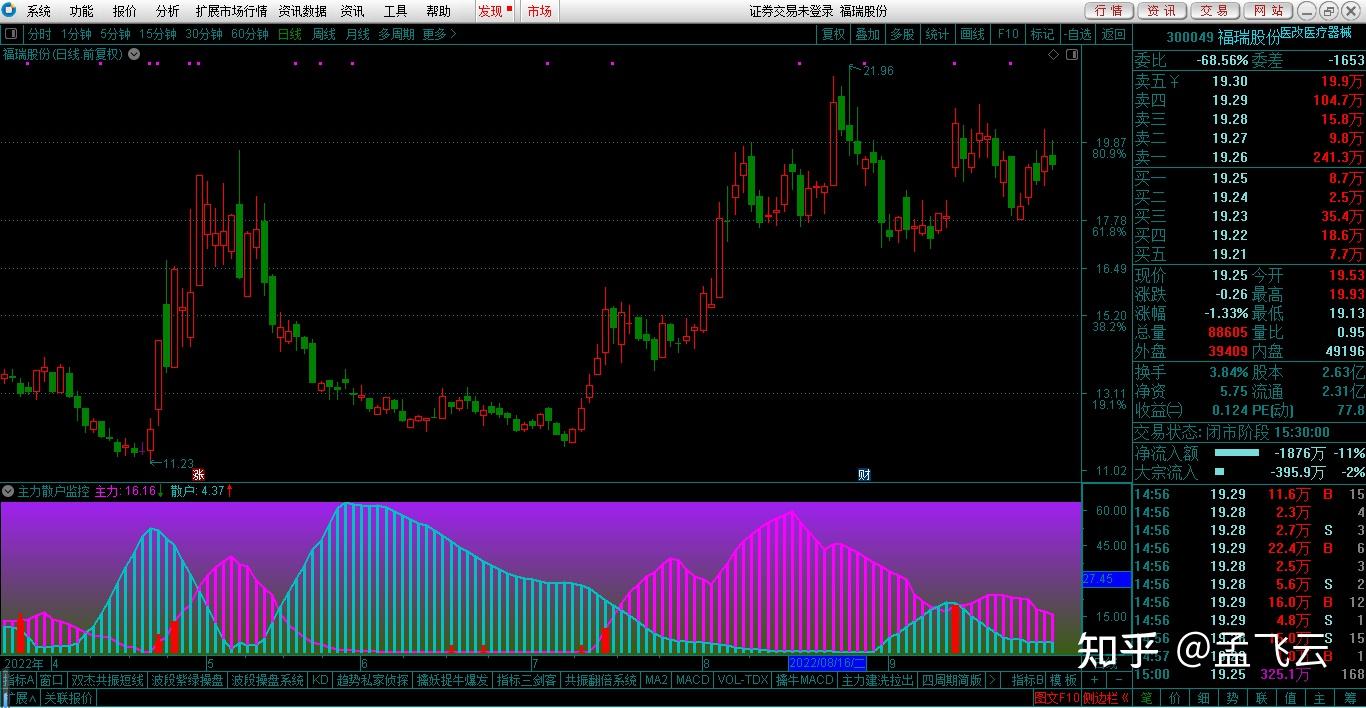Click the 涨 marker icon on chart
Viewport: 1366px width, 708px height.
click(198, 474)
